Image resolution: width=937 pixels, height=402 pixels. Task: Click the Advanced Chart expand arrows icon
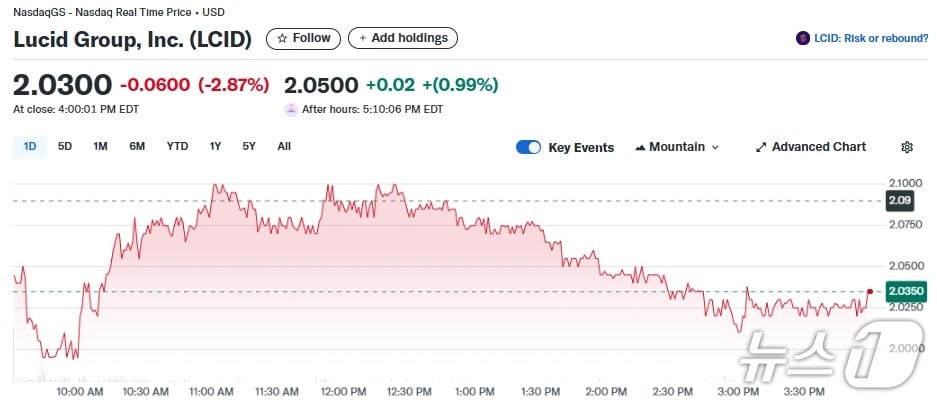761,147
